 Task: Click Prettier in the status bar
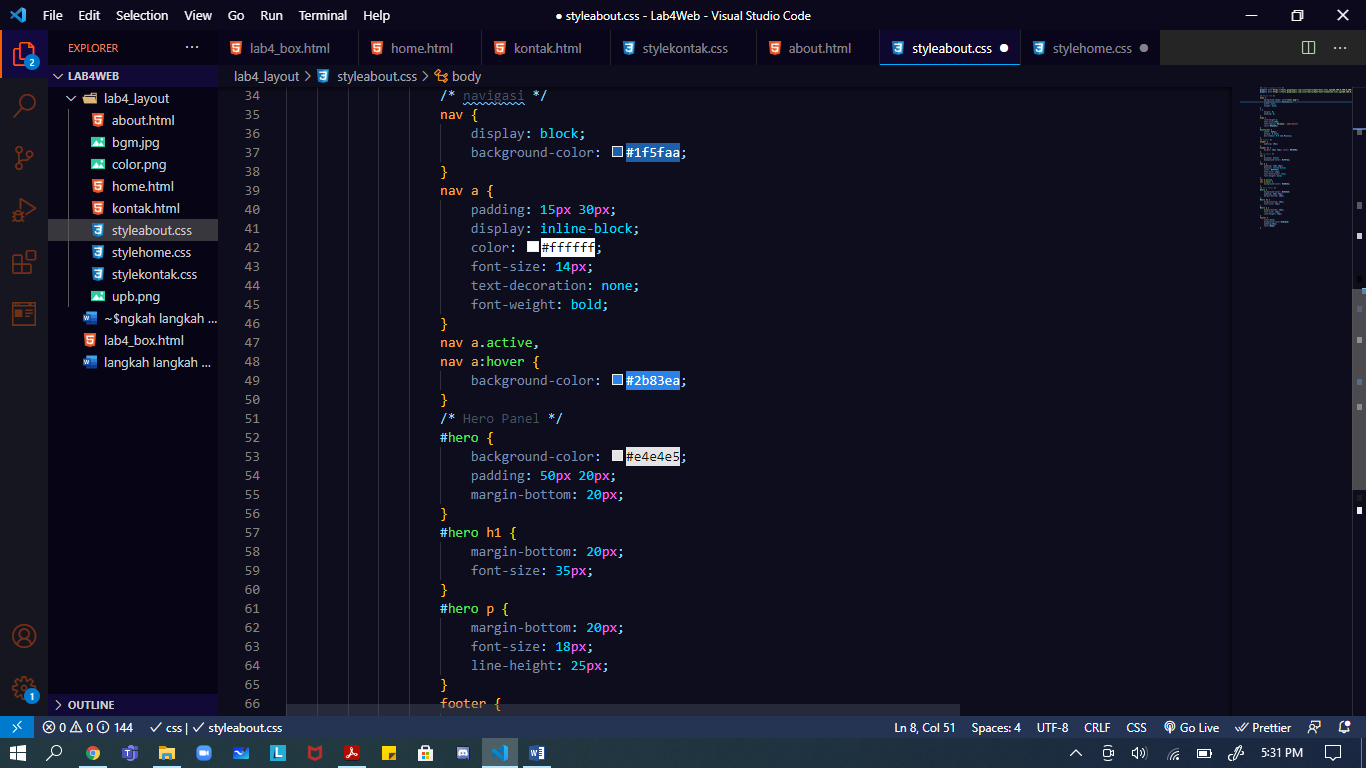point(1263,727)
